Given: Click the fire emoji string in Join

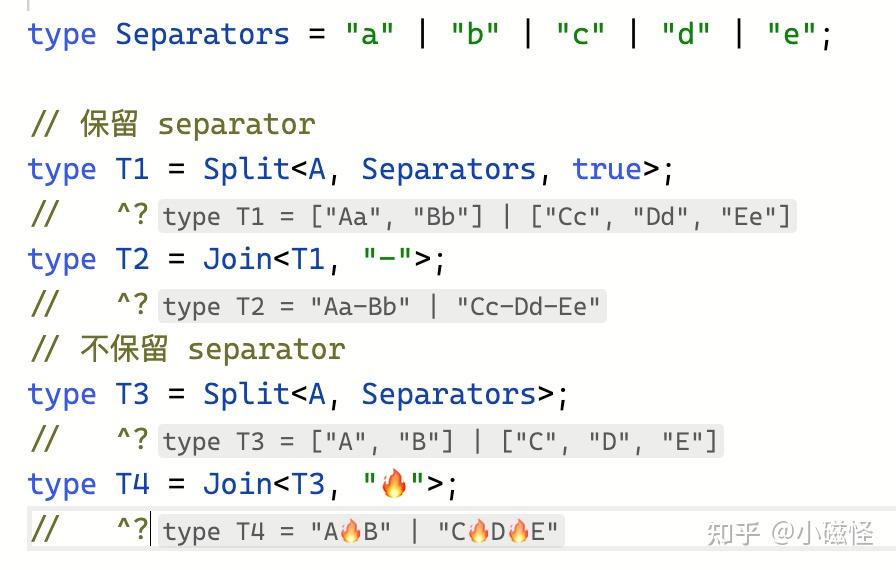Looking at the screenshot, I should (395, 485).
